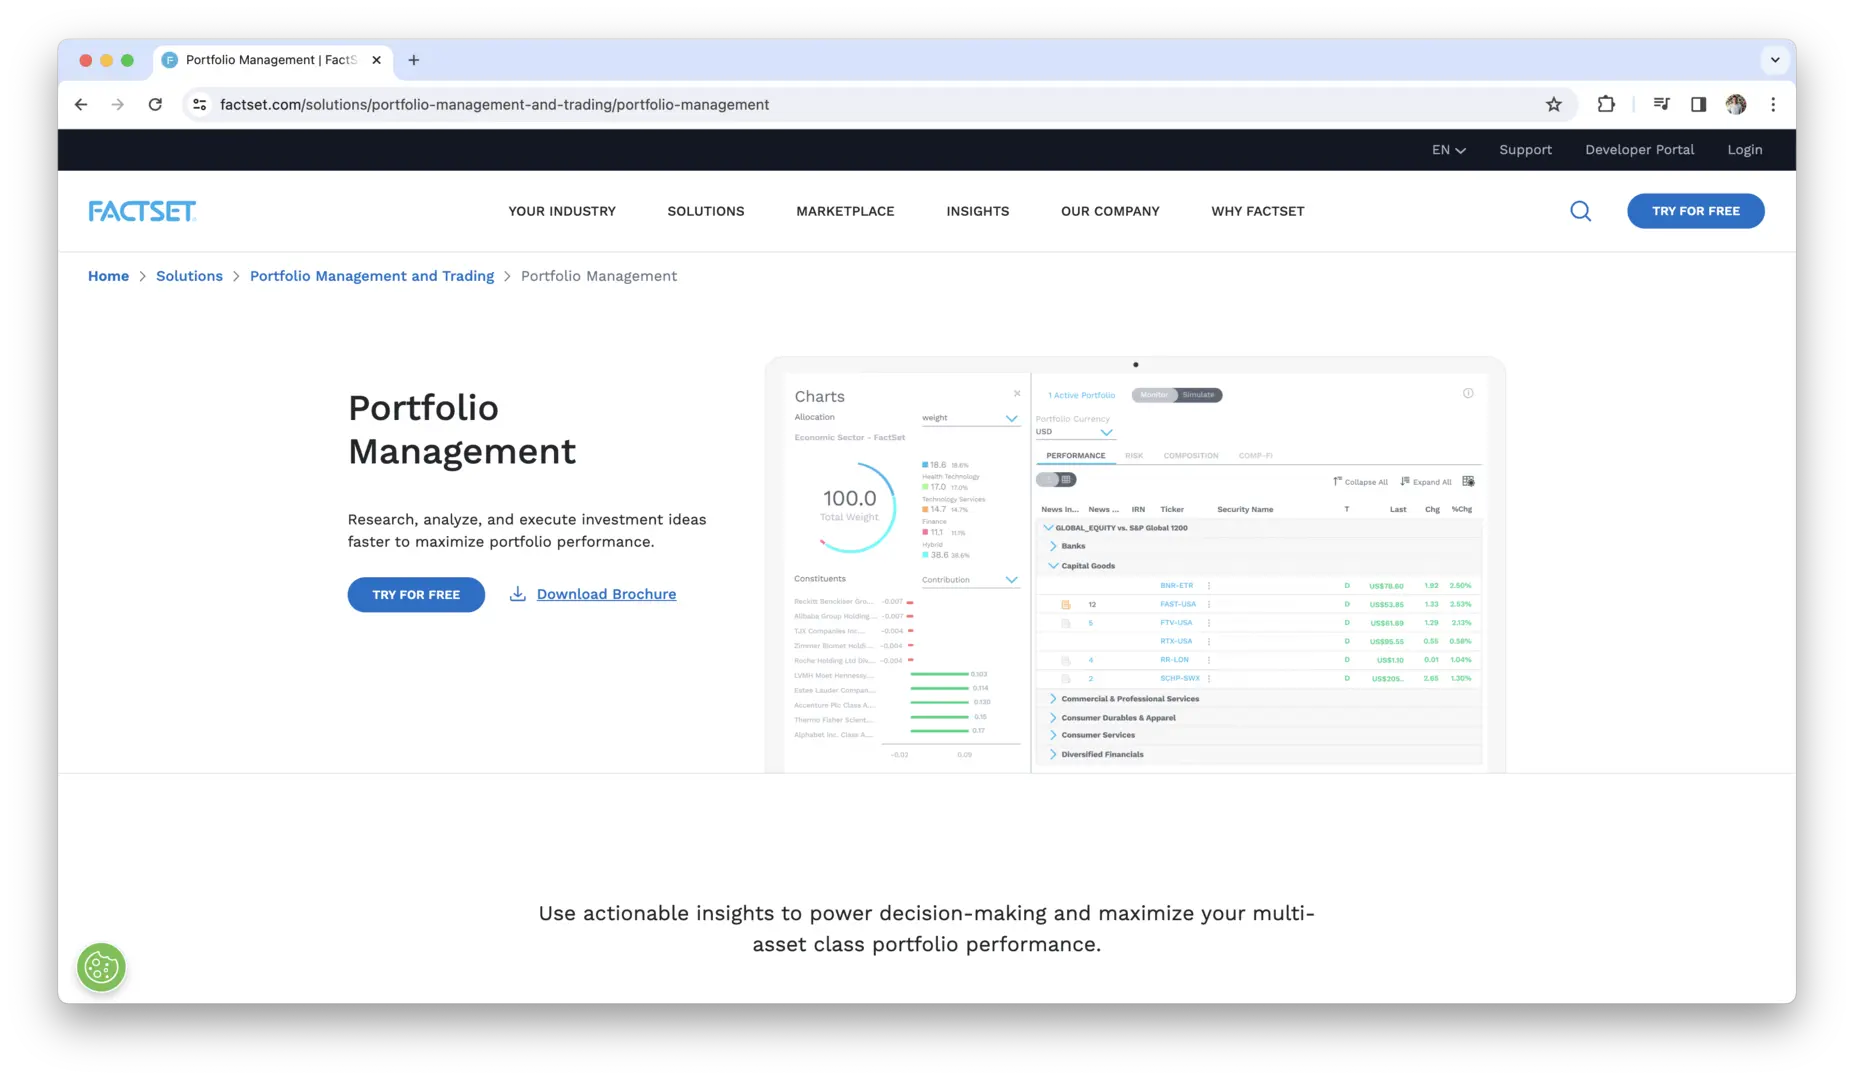The image size is (1854, 1080).
Task: Expand the Consumer Services group
Action: tap(1053, 735)
